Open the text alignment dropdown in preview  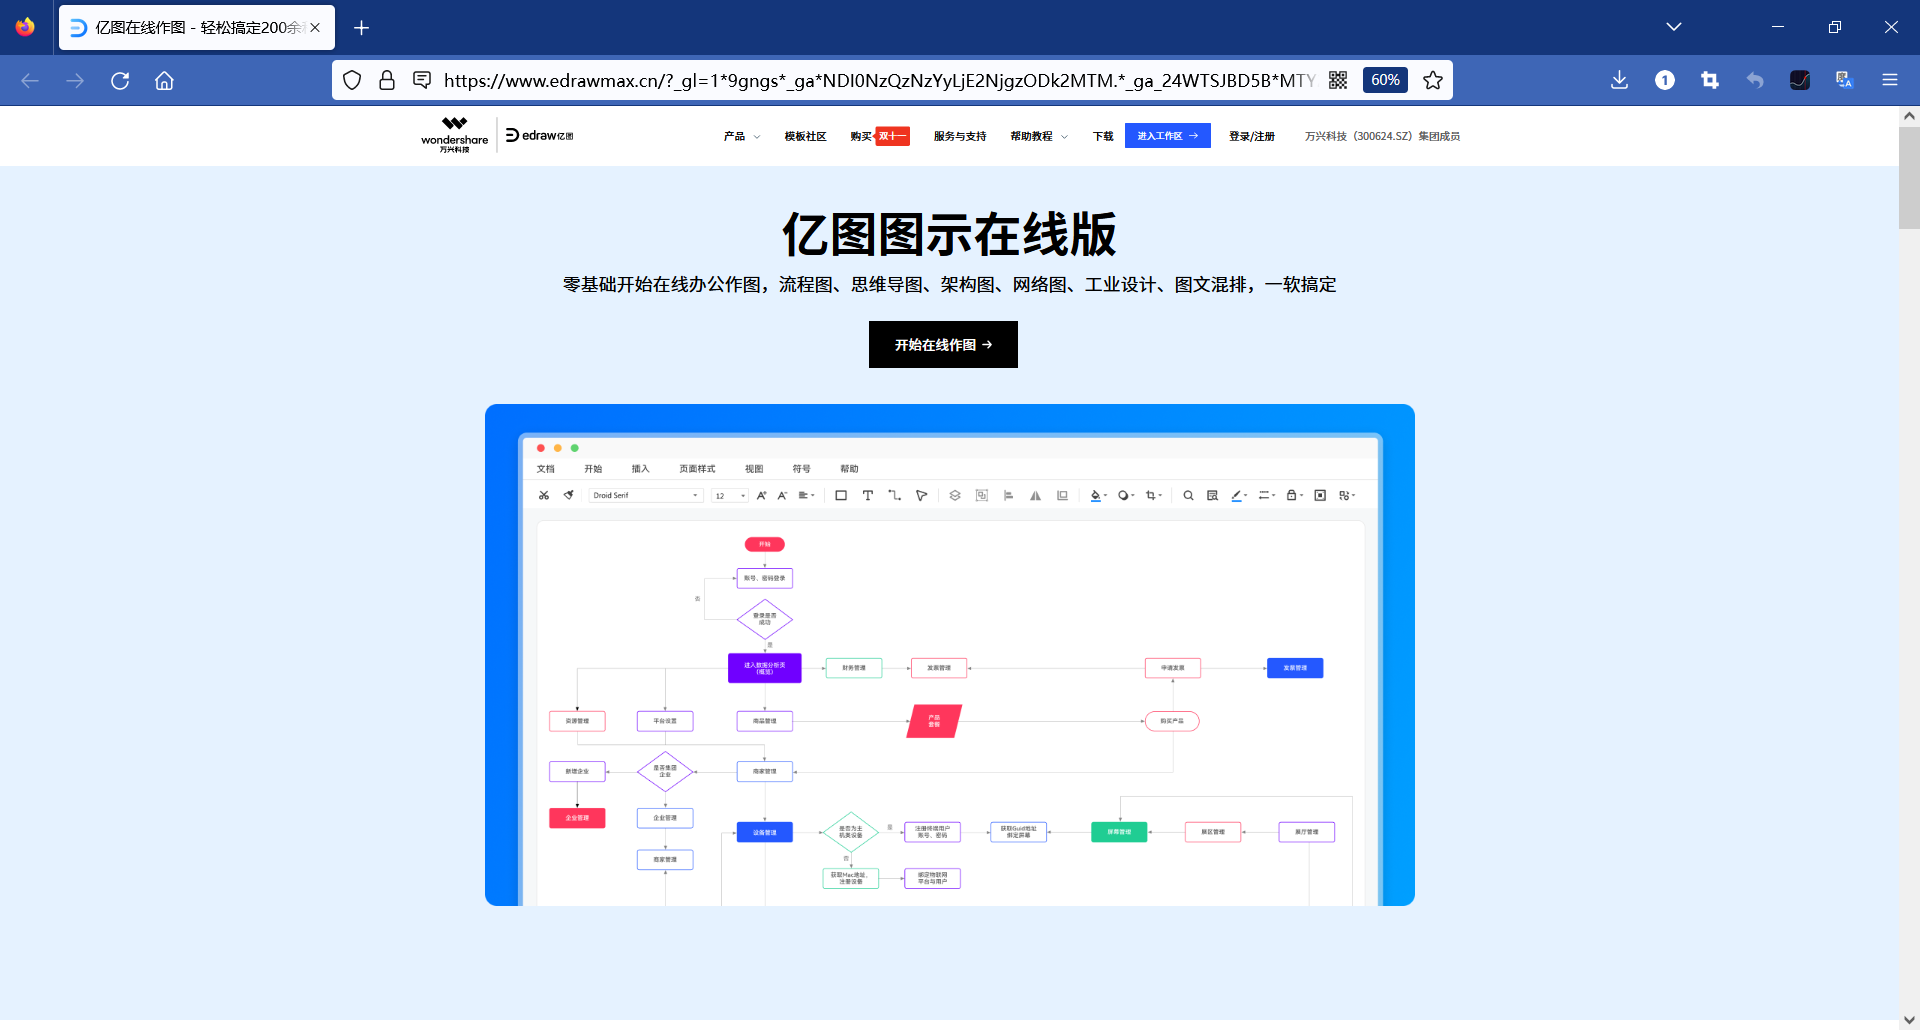806,495
